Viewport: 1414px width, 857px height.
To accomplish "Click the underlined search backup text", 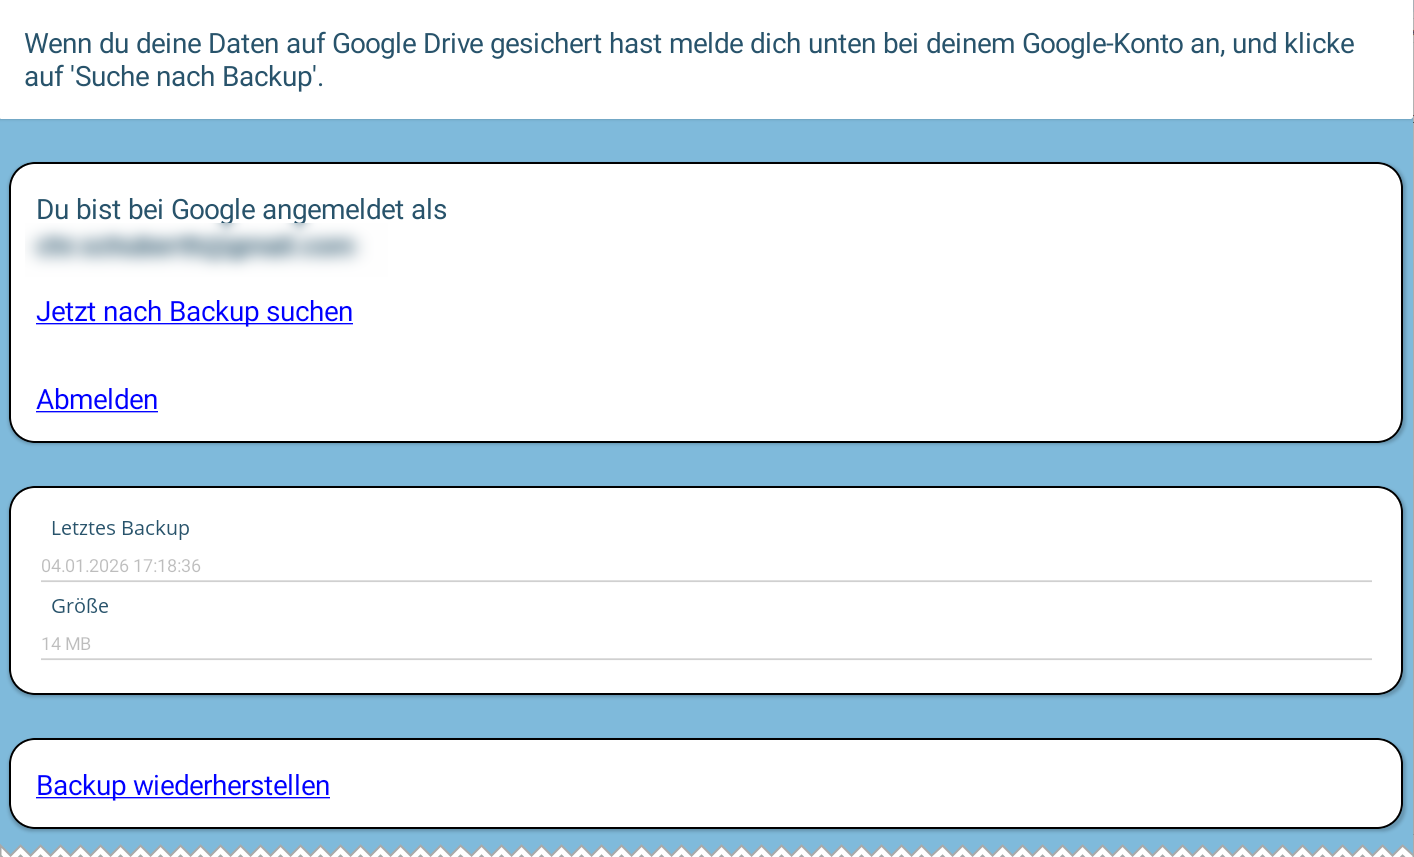I will click(x=194, y=325).
